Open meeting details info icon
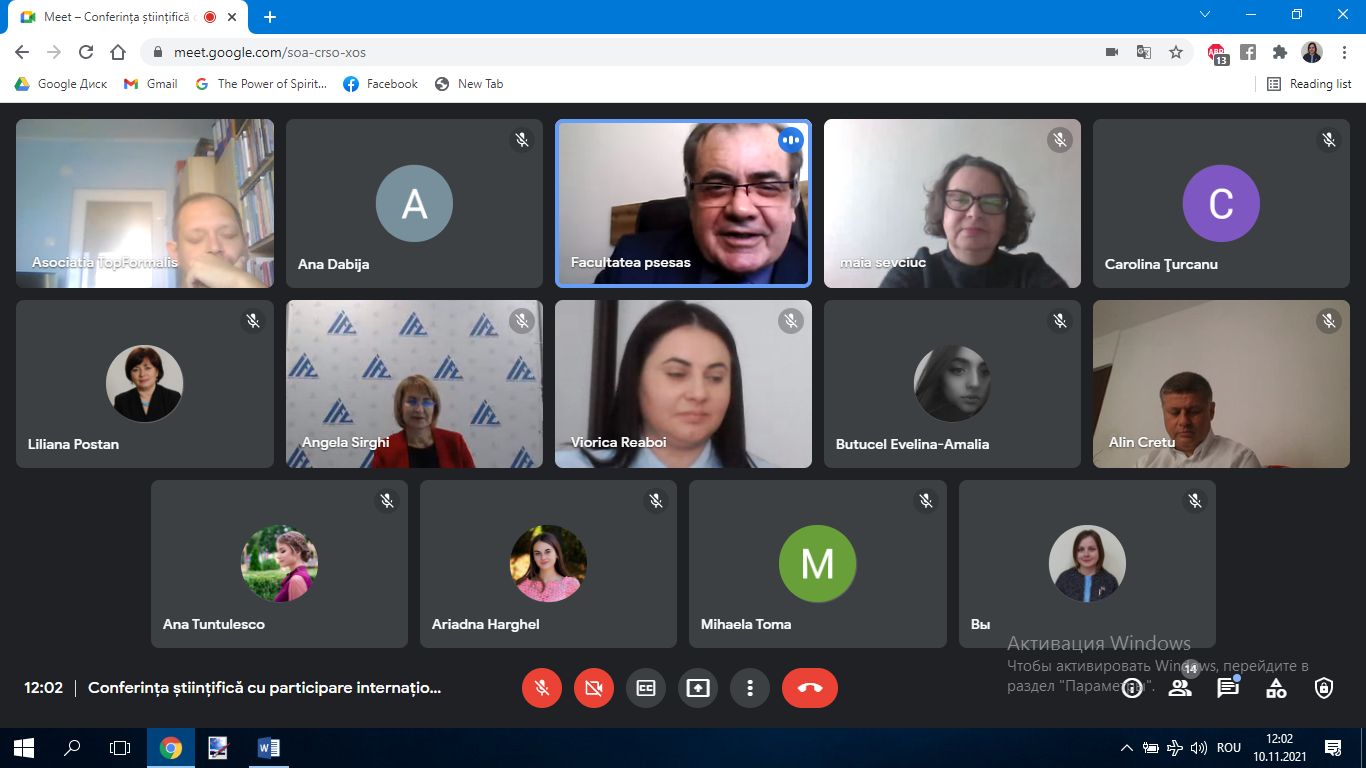1366x768 pixels. (x=1132, y=688)
